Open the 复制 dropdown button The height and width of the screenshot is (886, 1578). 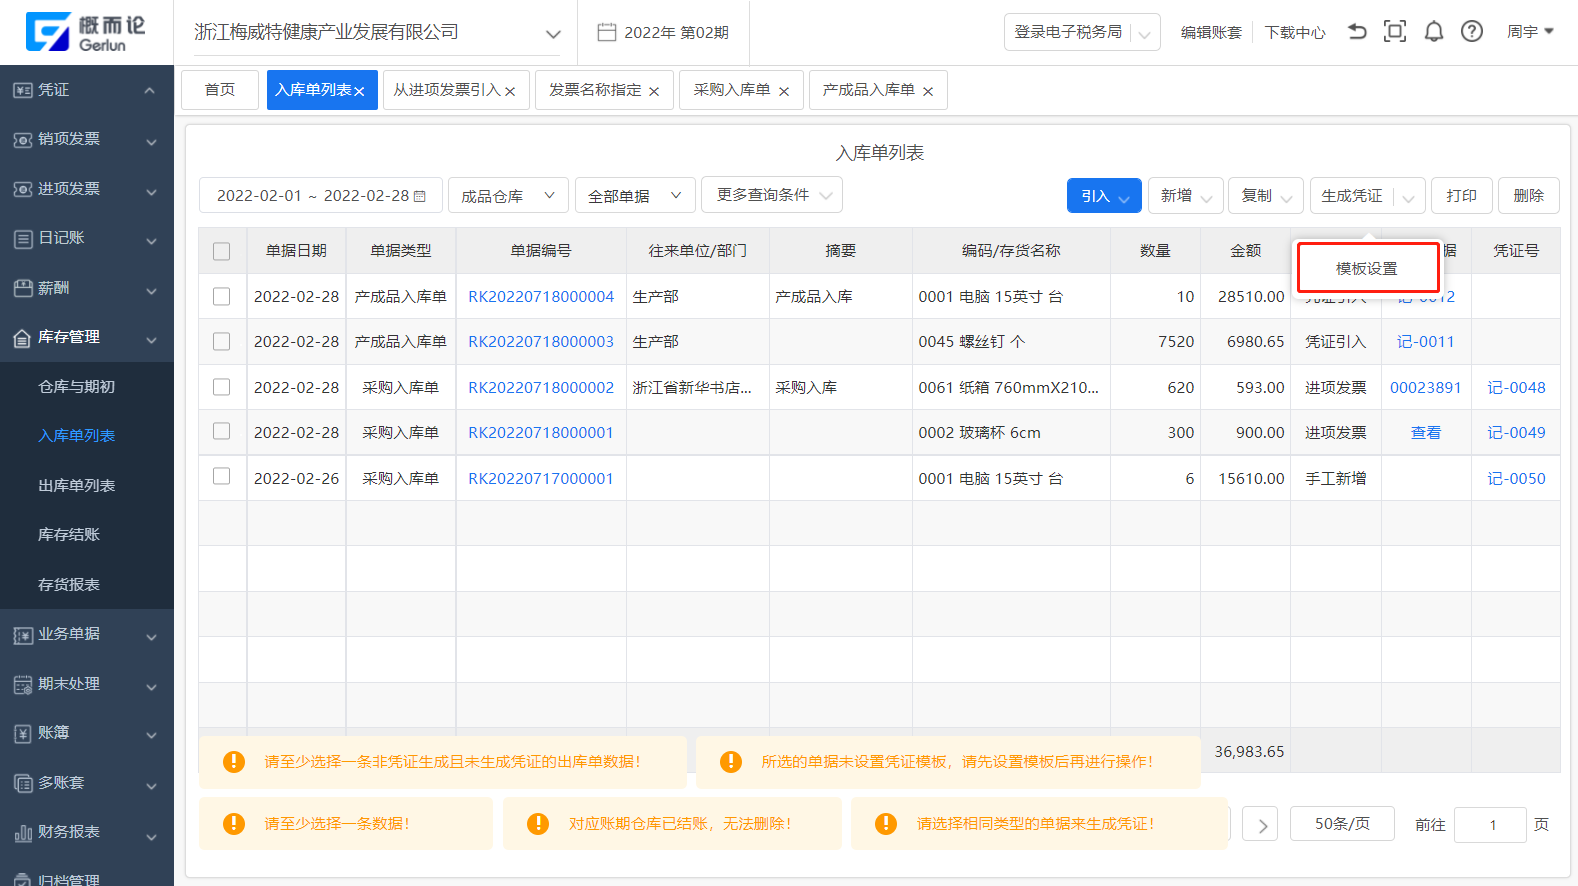(1266, 196)
